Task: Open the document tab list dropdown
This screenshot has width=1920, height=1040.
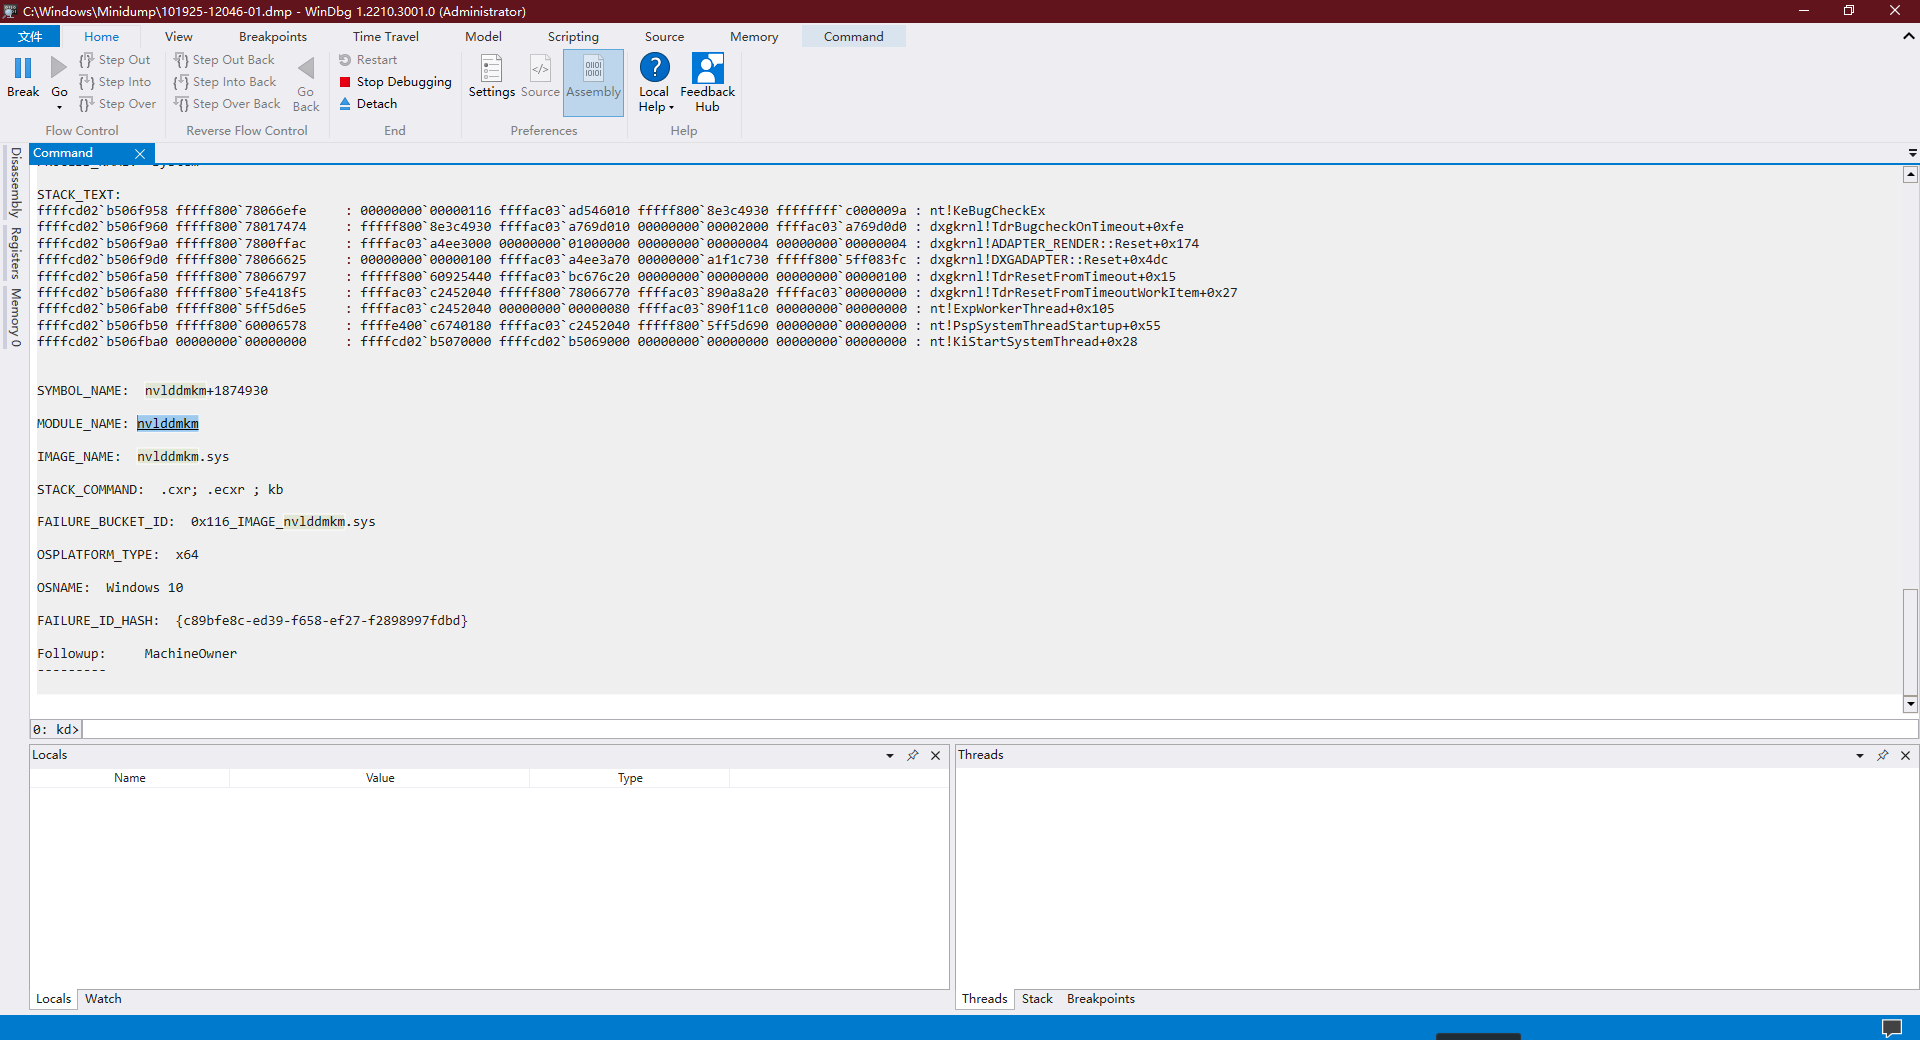Action: point(1912,154)
